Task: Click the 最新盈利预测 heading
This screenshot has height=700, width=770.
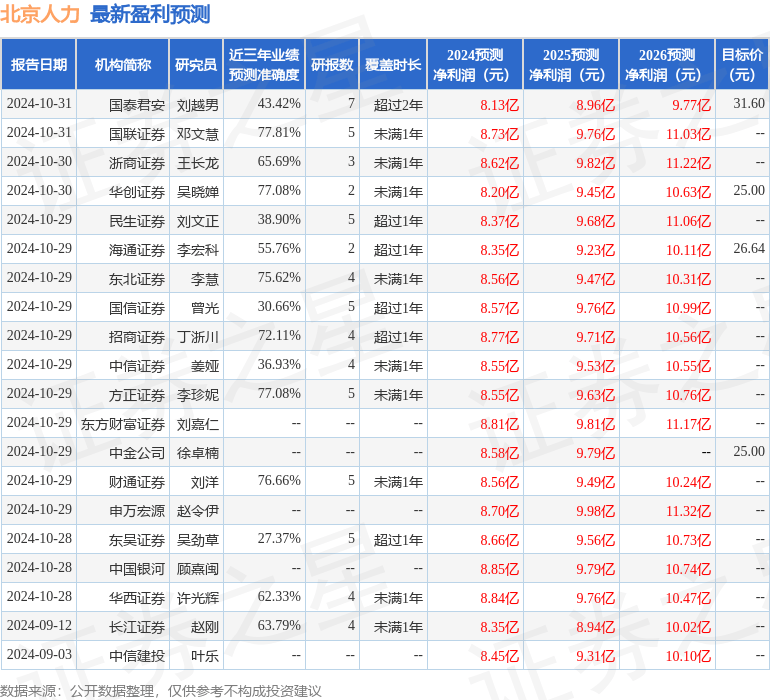Action: [150, 14]
